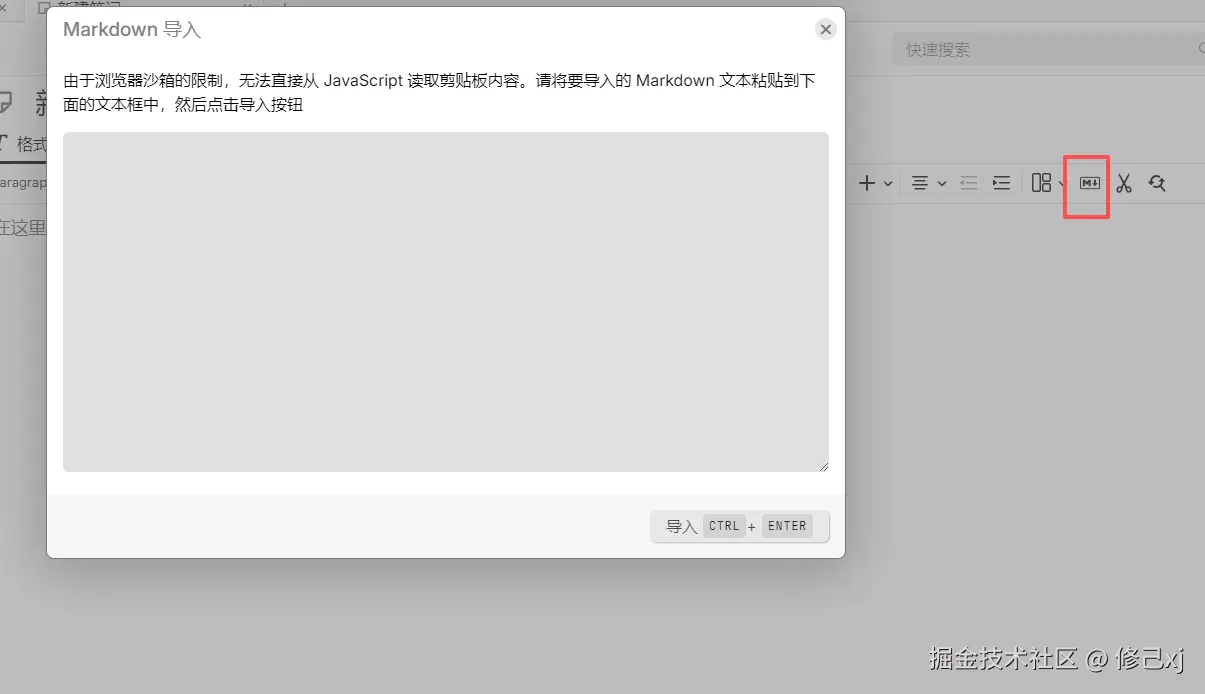Click the plus insert-block icon

[866, 183]
